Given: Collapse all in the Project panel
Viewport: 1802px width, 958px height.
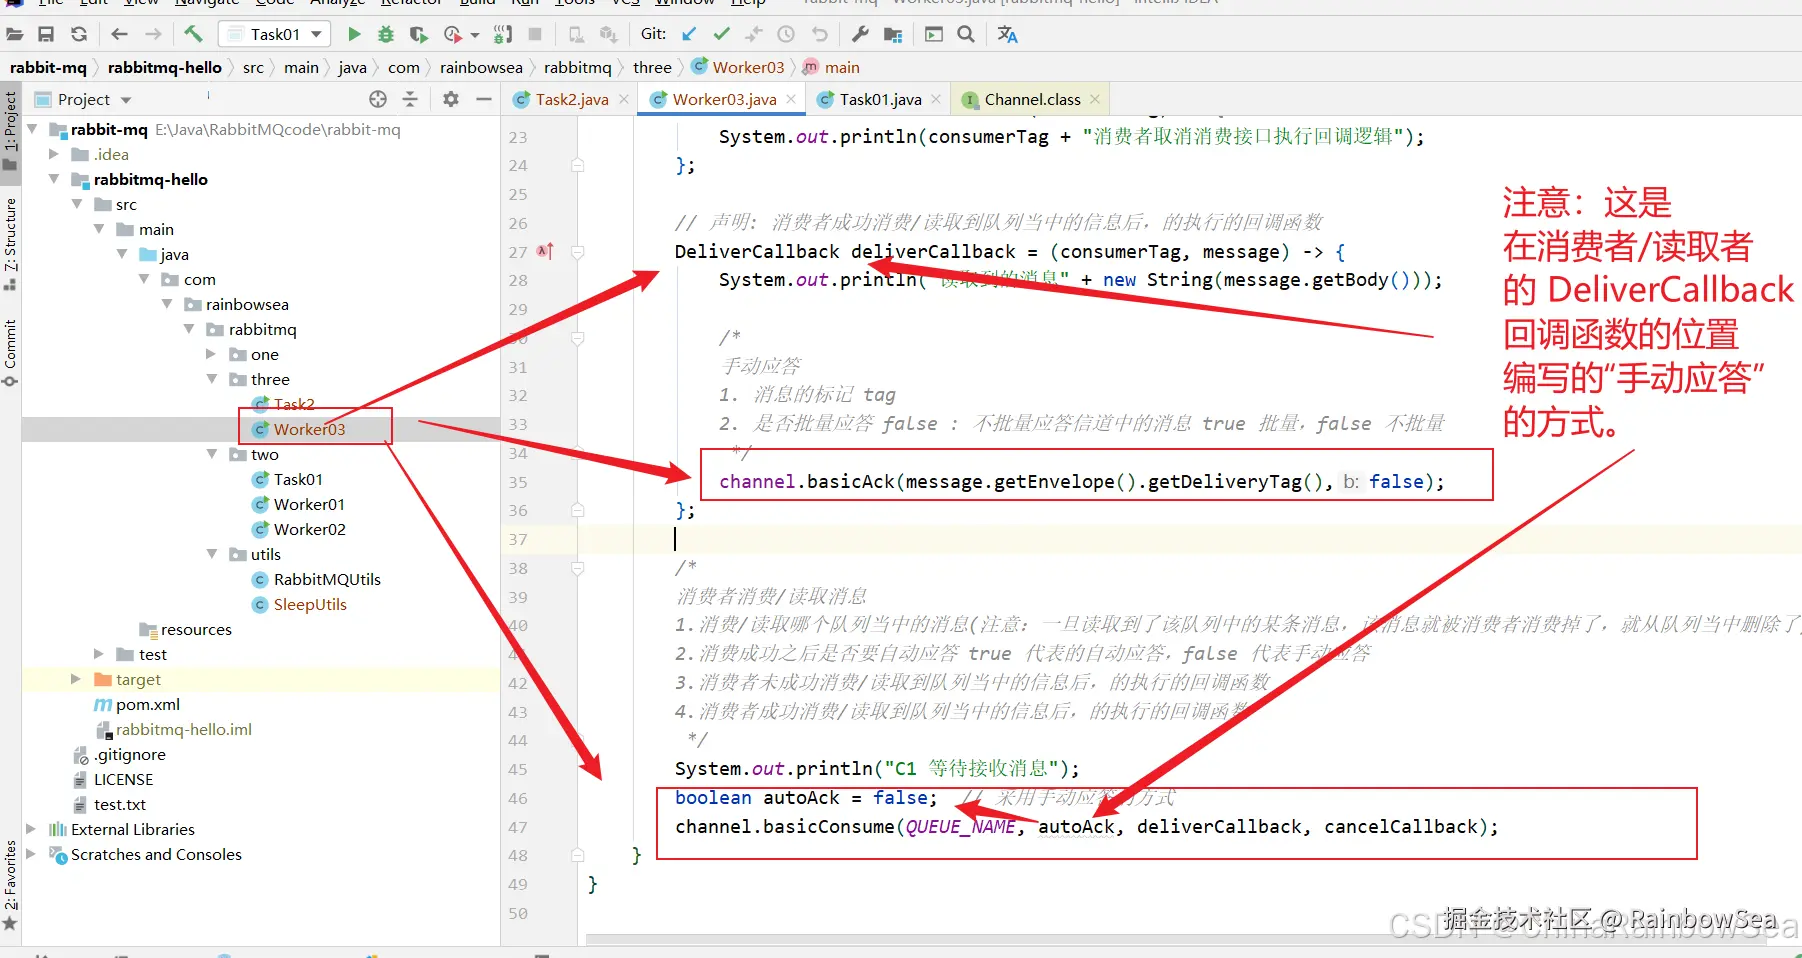Looking at the screenshot, I should [410, 99].
